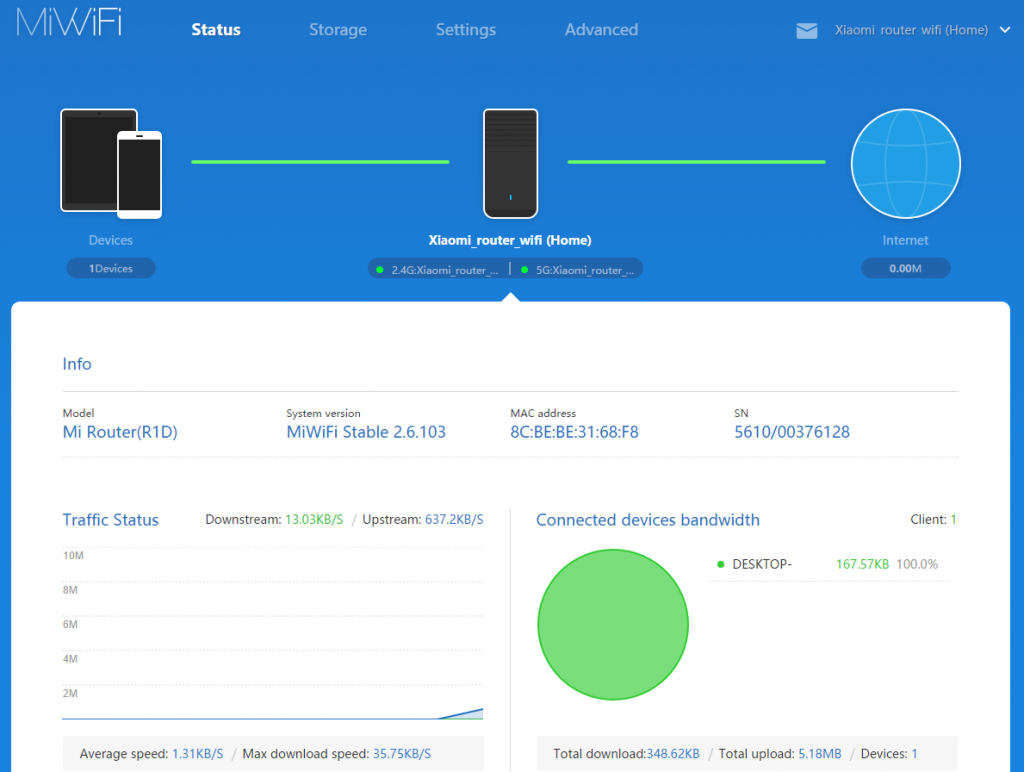Click the green dot beside 5G network
1024x772 pixels.
pyautogui.click(x=524, y=269)
